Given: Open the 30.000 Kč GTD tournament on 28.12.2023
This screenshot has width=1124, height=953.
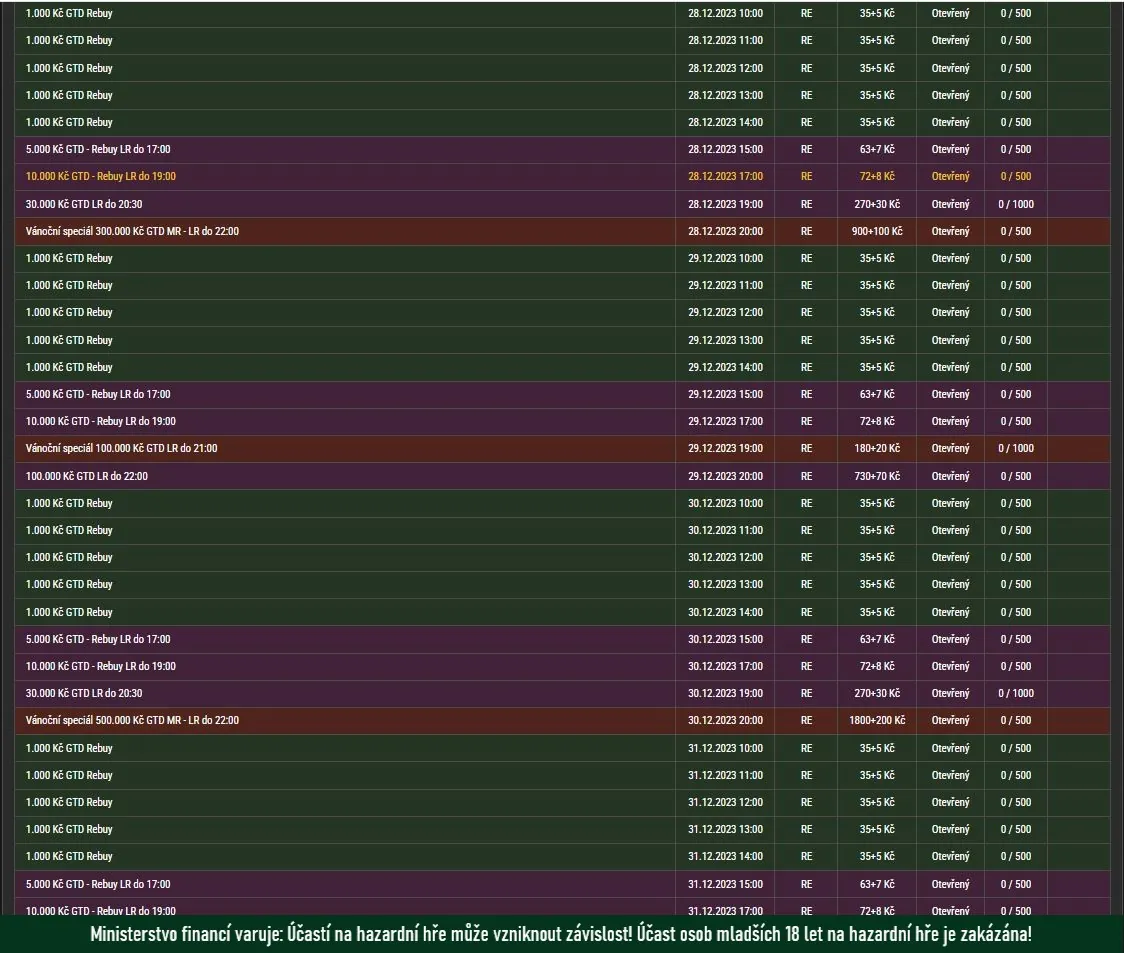Looking at the screenshot, I should tap(84, 204).
